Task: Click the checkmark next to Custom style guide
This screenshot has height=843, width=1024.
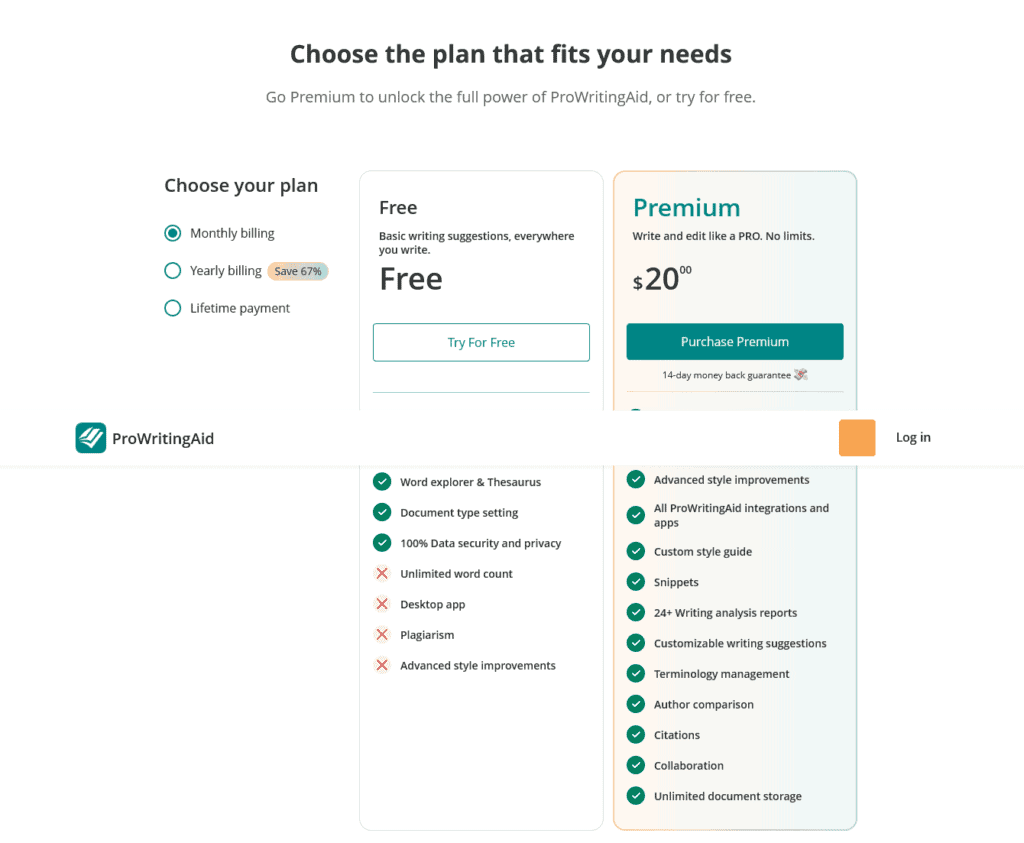Action: [x=635, y=551]
